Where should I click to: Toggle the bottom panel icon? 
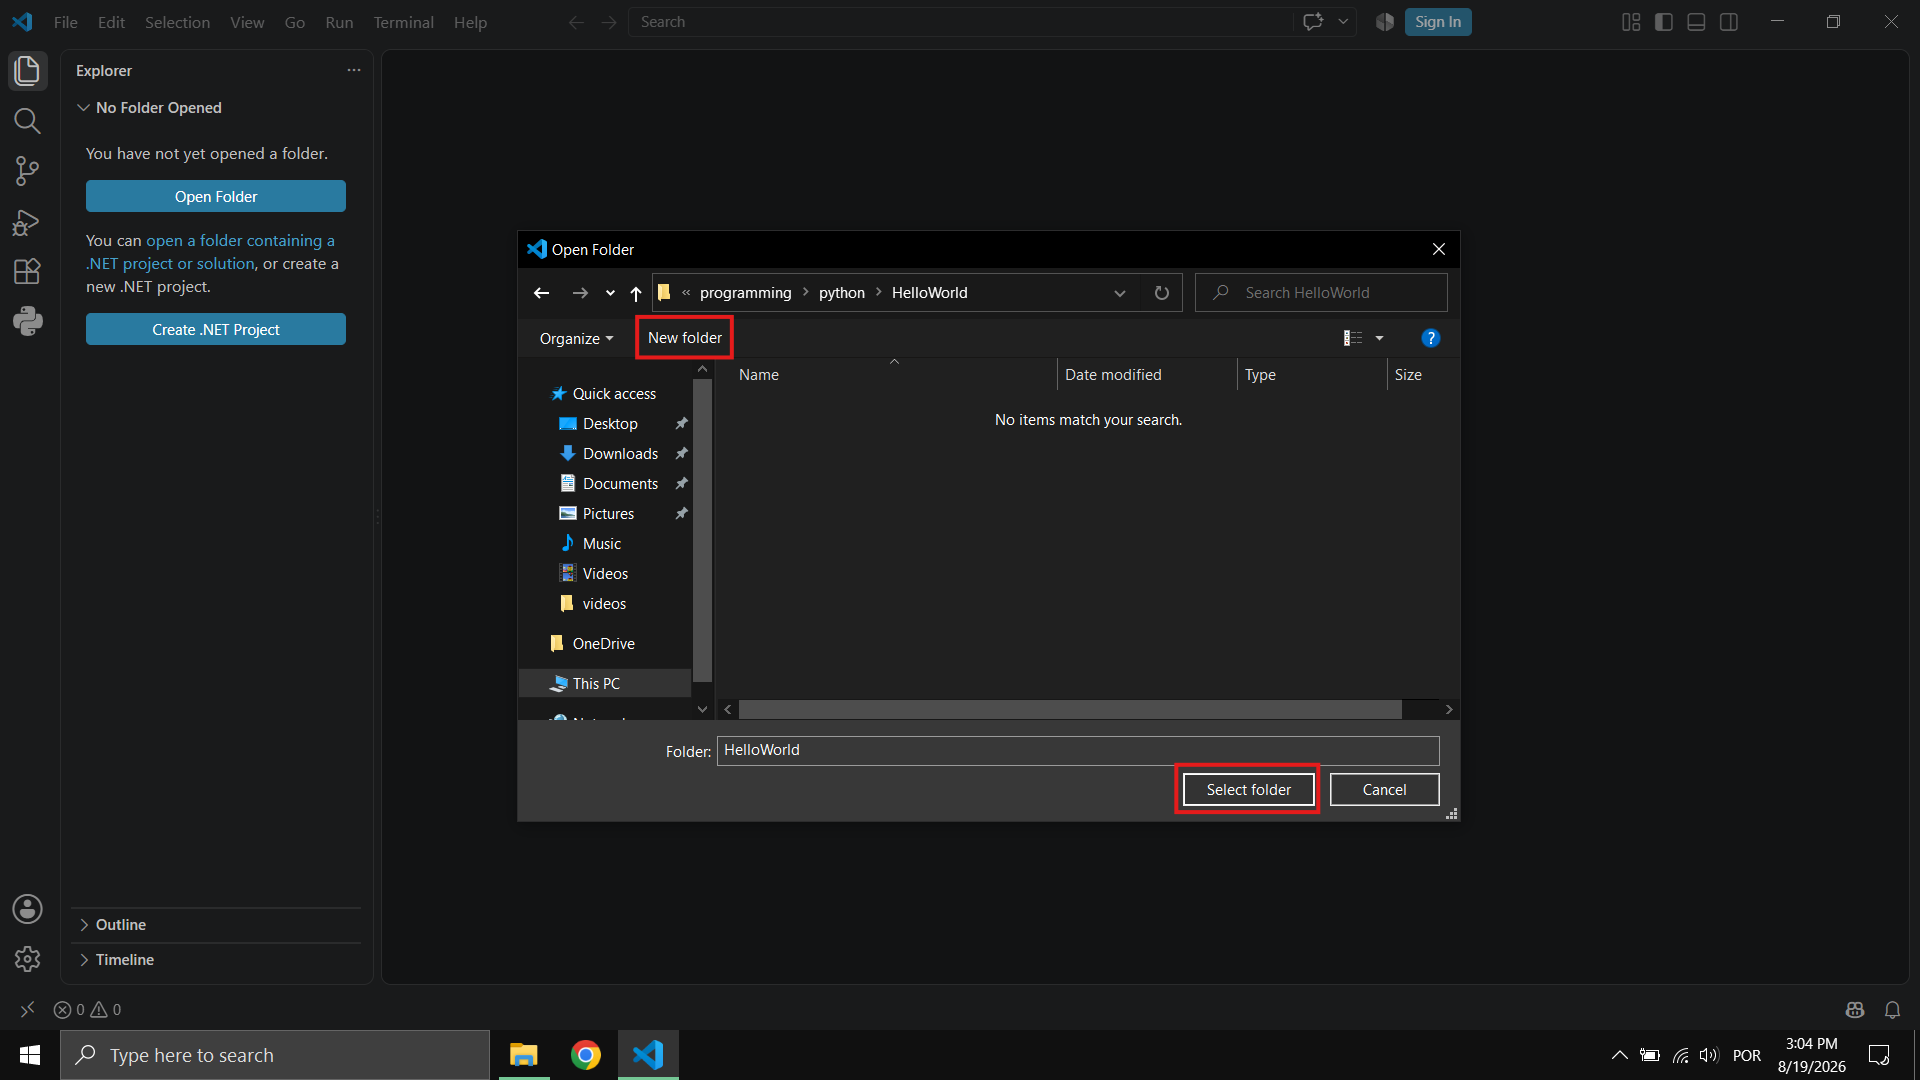coord(1696,22)
